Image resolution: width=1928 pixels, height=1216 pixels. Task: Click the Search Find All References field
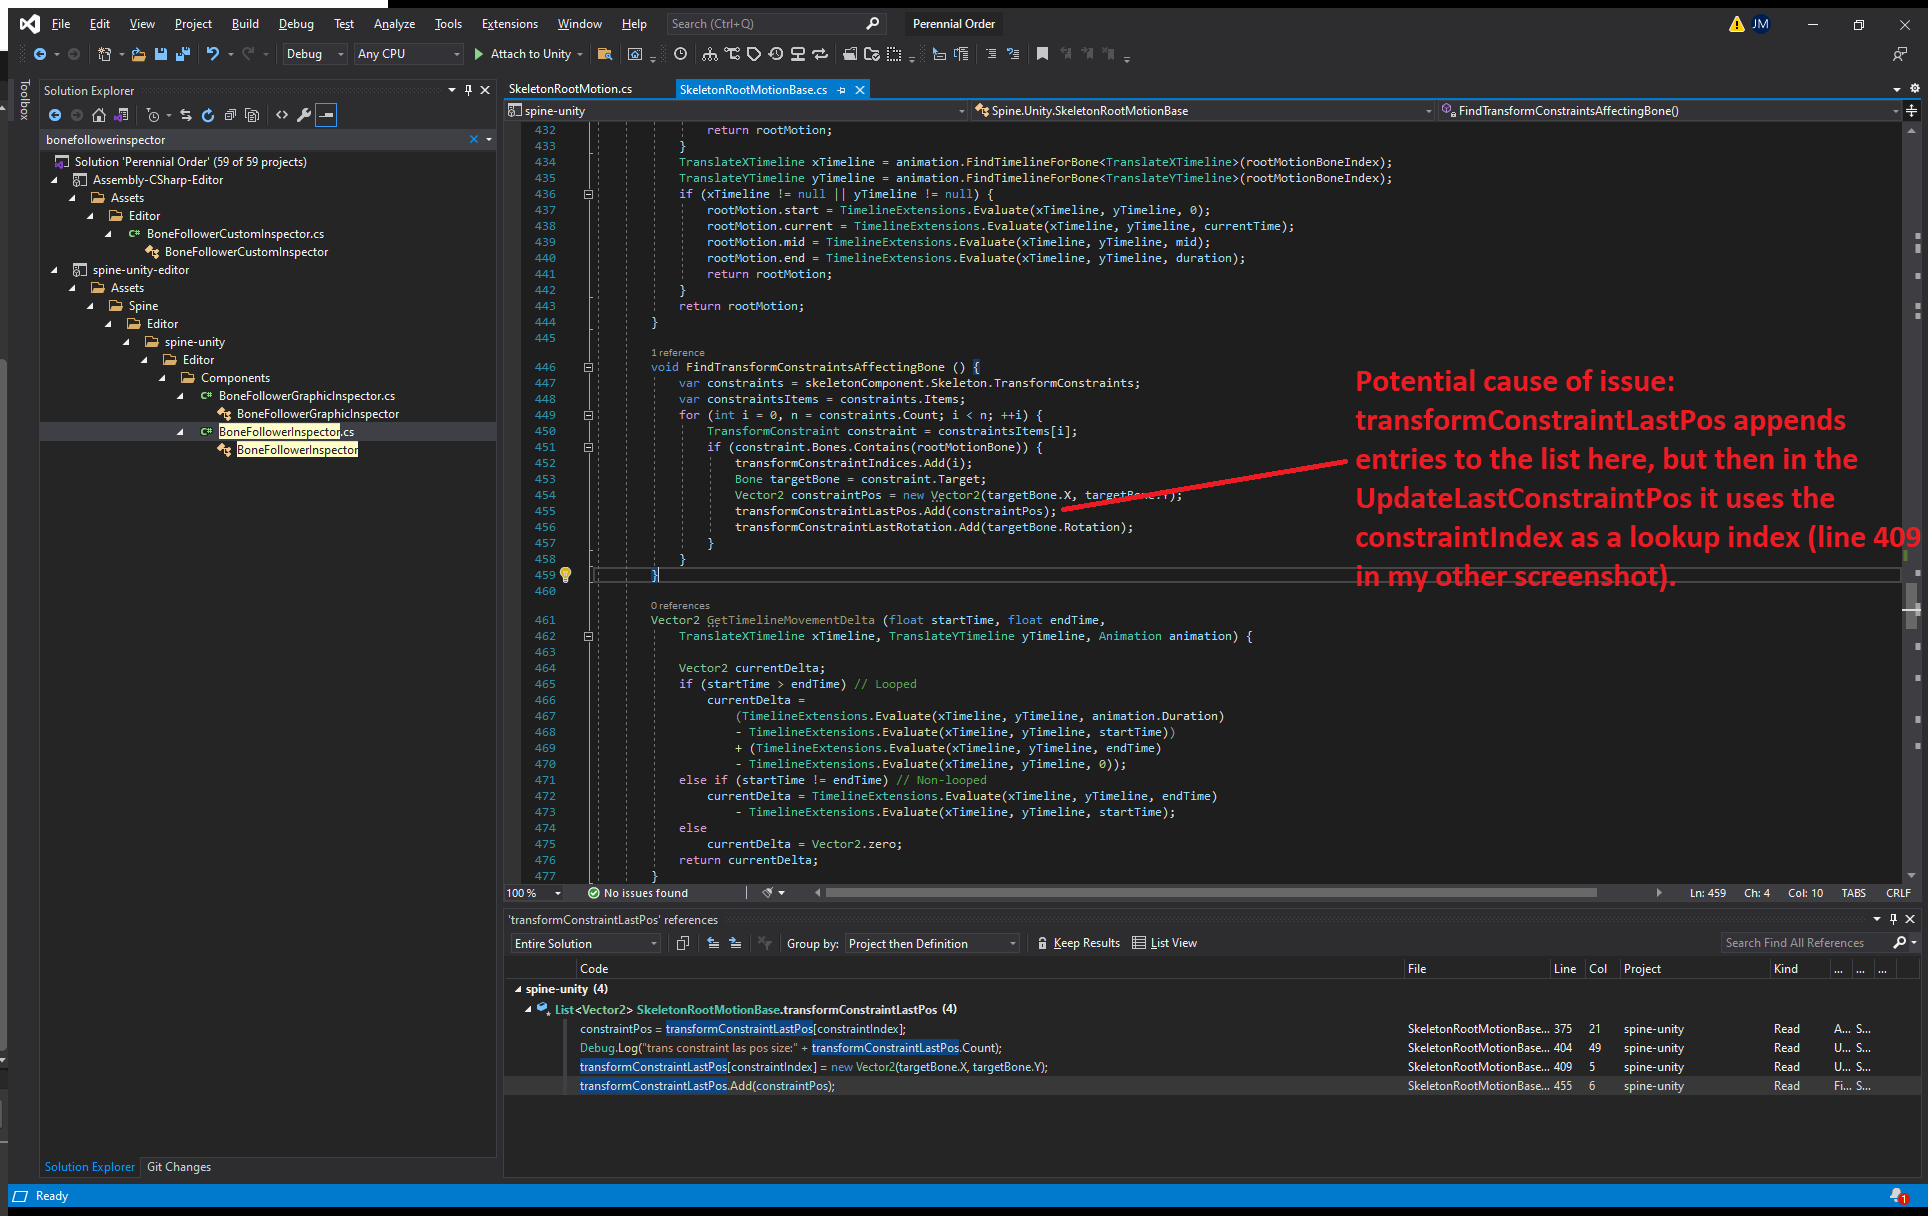tap(1800, 942)
